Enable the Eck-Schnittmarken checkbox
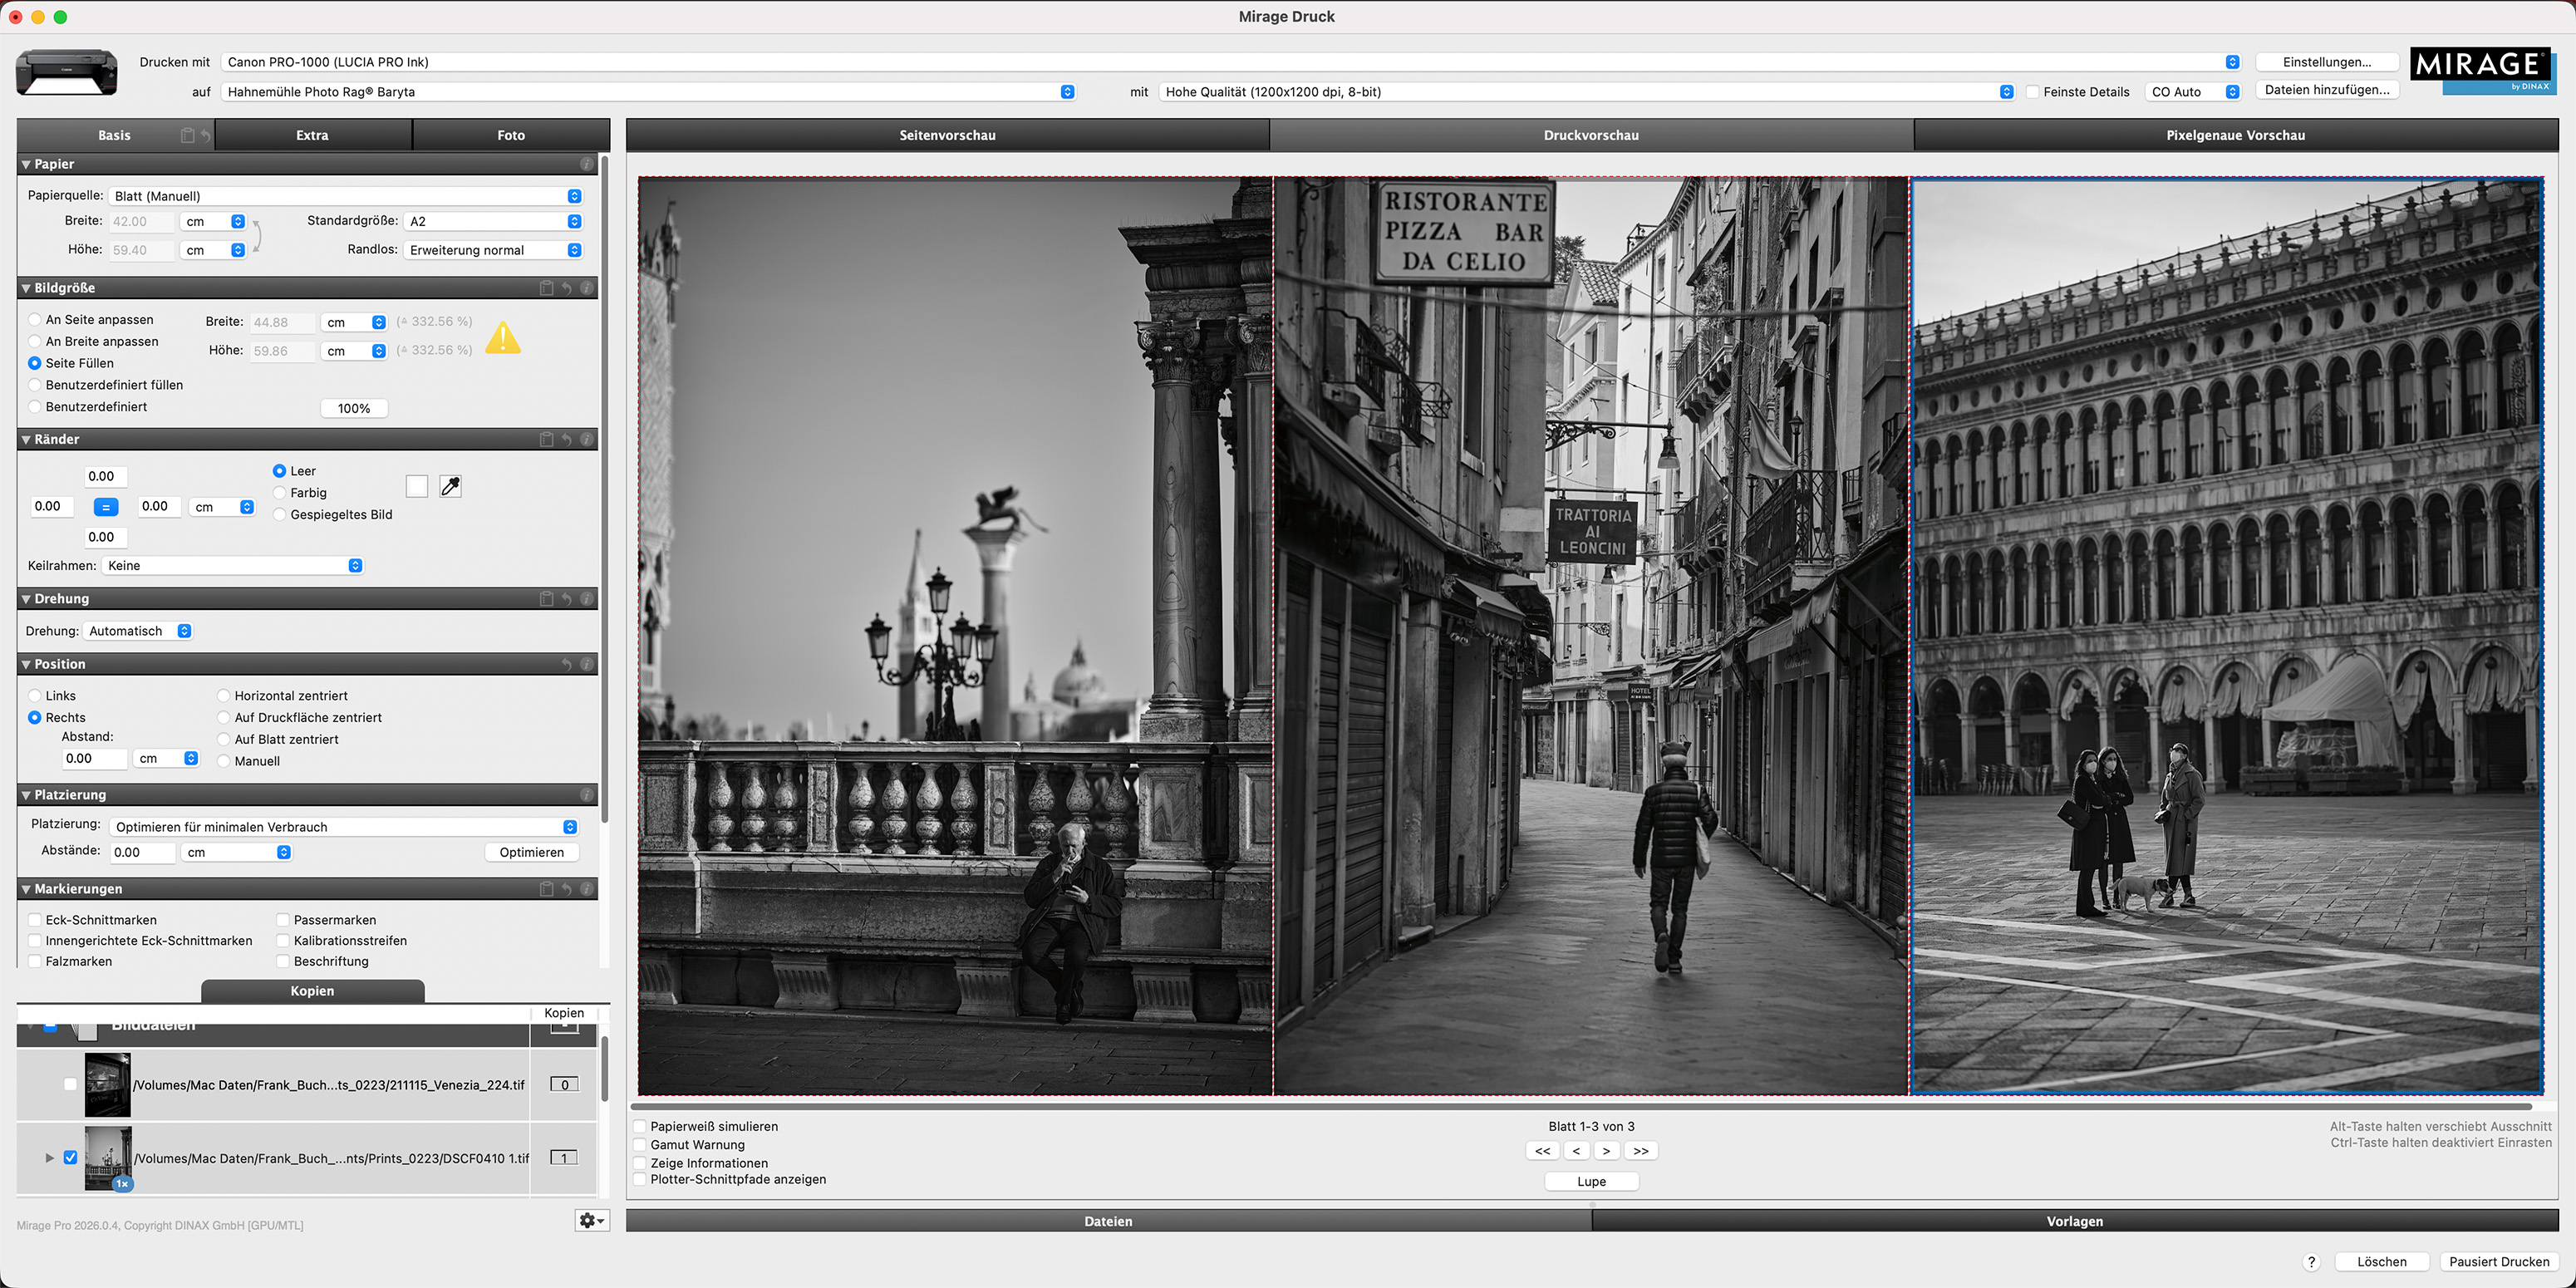Viewport: 2576px width, 1288px height. pos(35,920)
